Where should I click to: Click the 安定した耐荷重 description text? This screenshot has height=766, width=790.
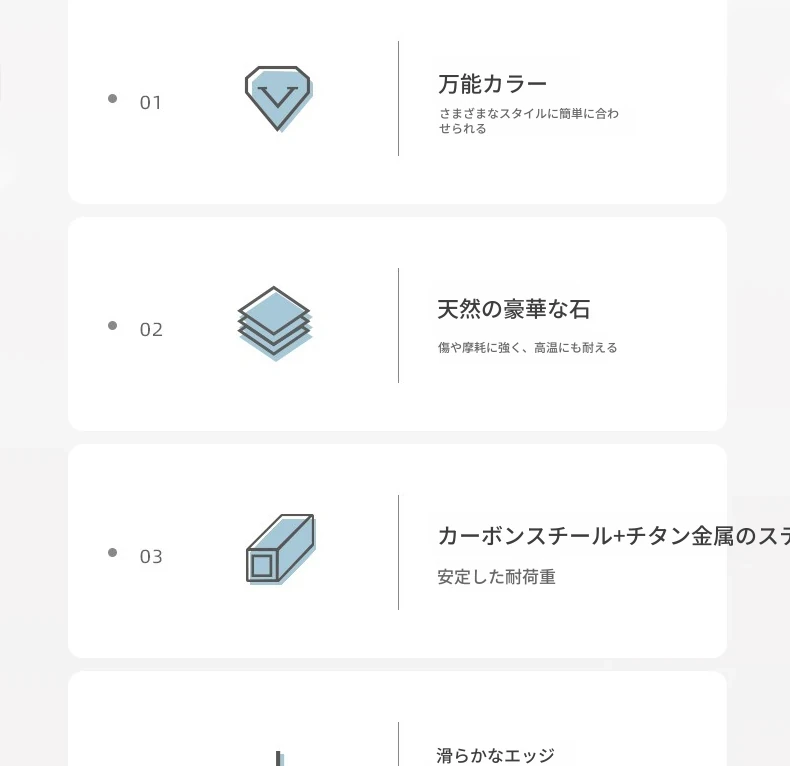pyautogui.click(x=496, y=577)
